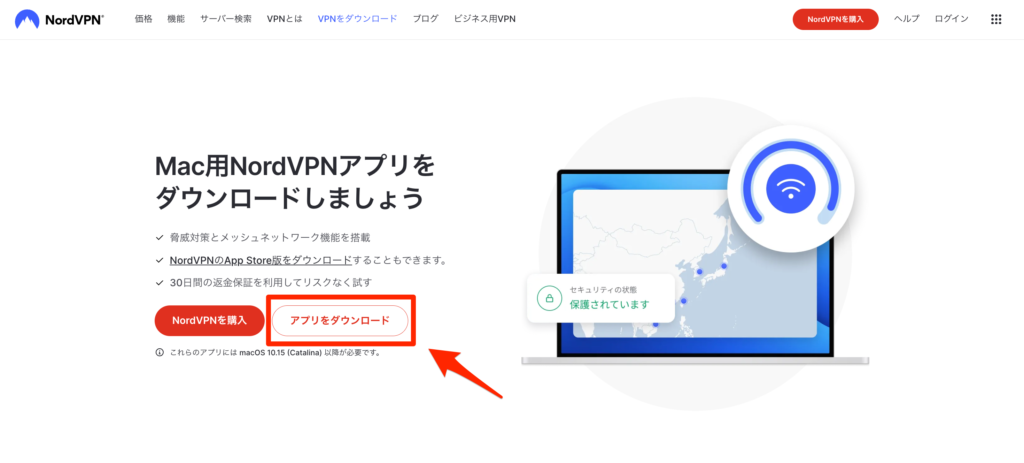Click the アプリをダウンロード button
Screen dimensions: 1024x463
pyautogui.click(x=340, y=321)
